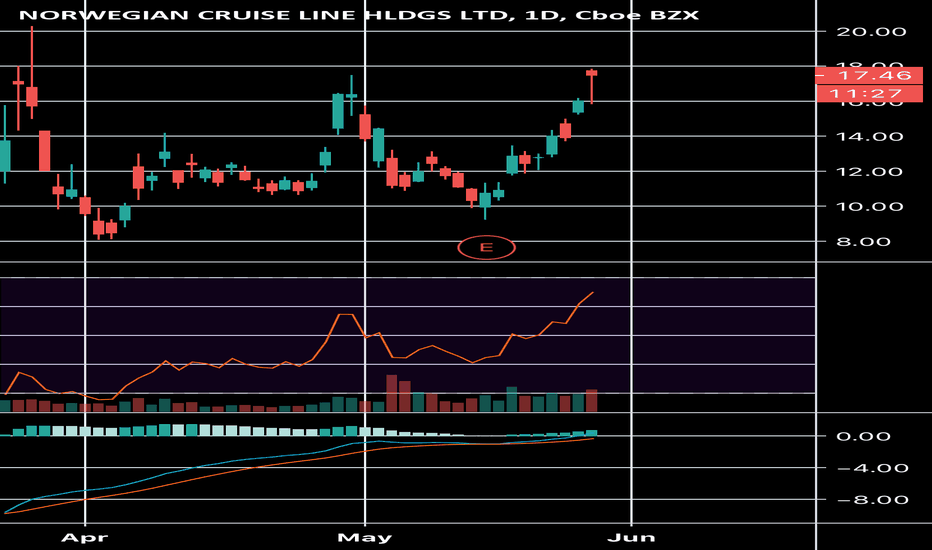Viewport: 932px width, 550px height.
Task: Click the latest red candle near 17.46
Action: click(x=591, y=73)
